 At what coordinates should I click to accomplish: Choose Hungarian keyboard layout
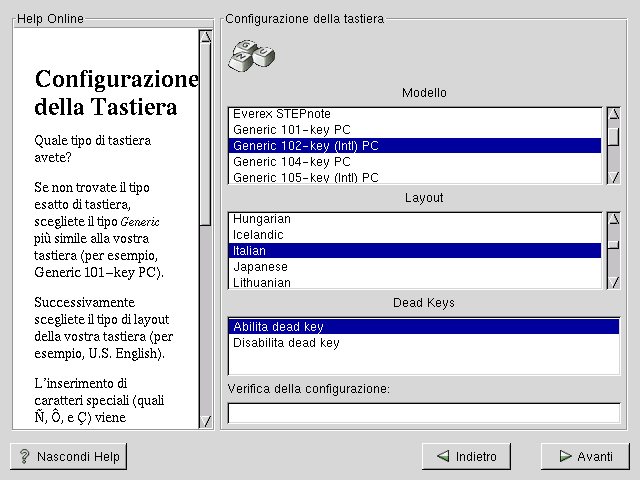point(262,219)
